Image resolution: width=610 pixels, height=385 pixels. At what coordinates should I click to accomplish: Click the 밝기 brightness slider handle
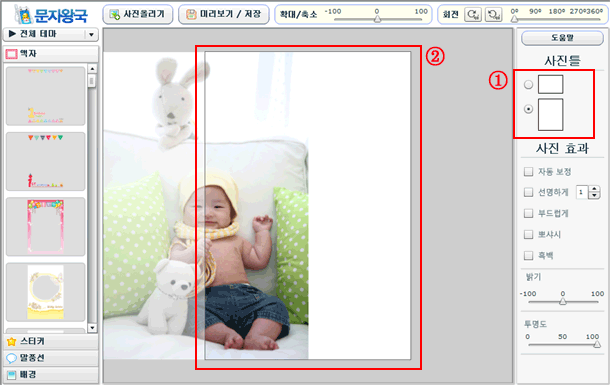[x=563, y=301]
